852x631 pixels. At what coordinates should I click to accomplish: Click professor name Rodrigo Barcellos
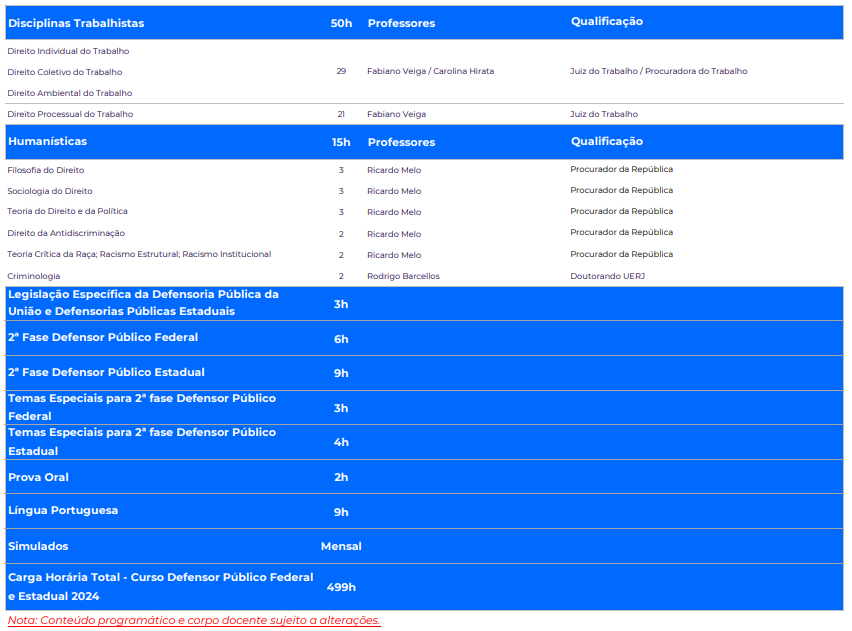coord(403,276)
